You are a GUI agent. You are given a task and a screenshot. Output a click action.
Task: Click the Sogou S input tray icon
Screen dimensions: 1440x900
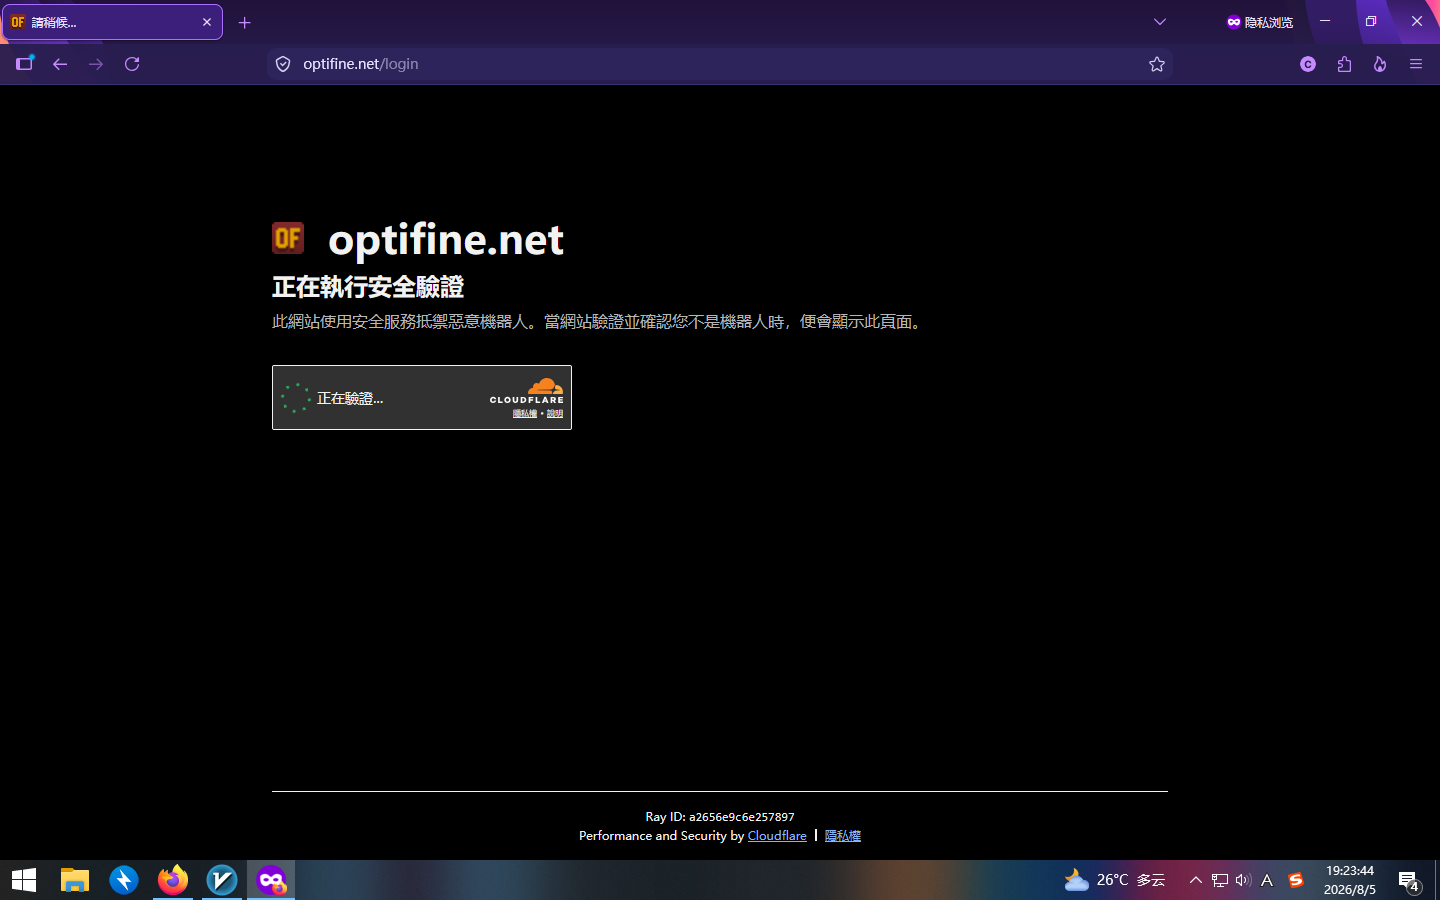(1296, 880)
